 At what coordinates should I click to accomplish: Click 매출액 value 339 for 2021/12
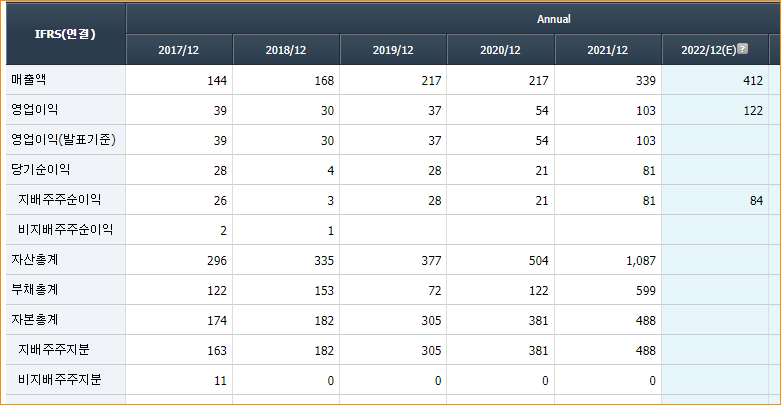pos(646,81)
